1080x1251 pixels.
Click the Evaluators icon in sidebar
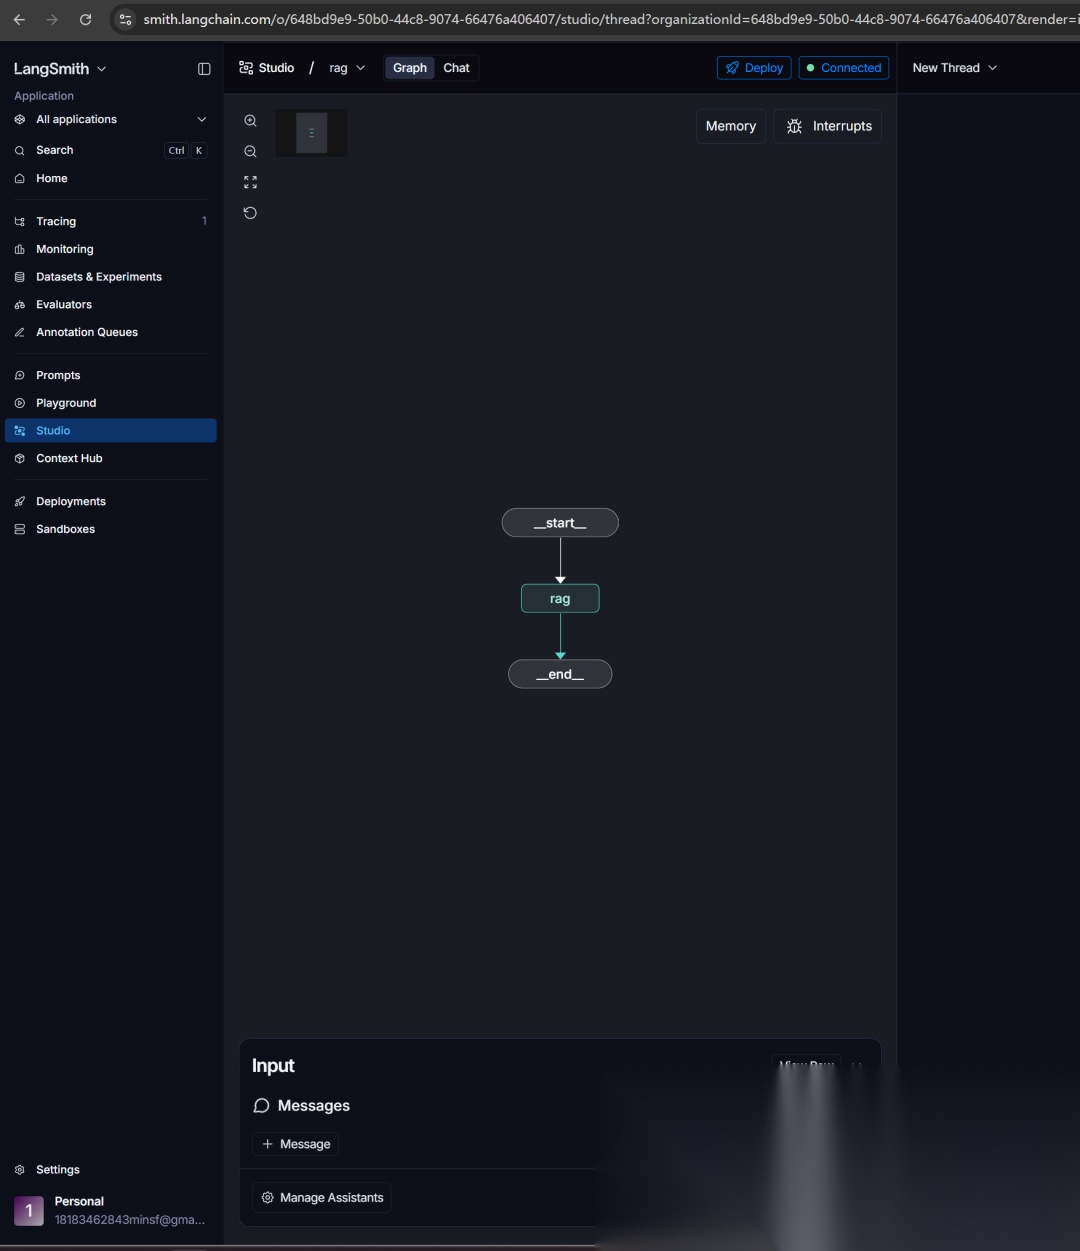point(20,304)
